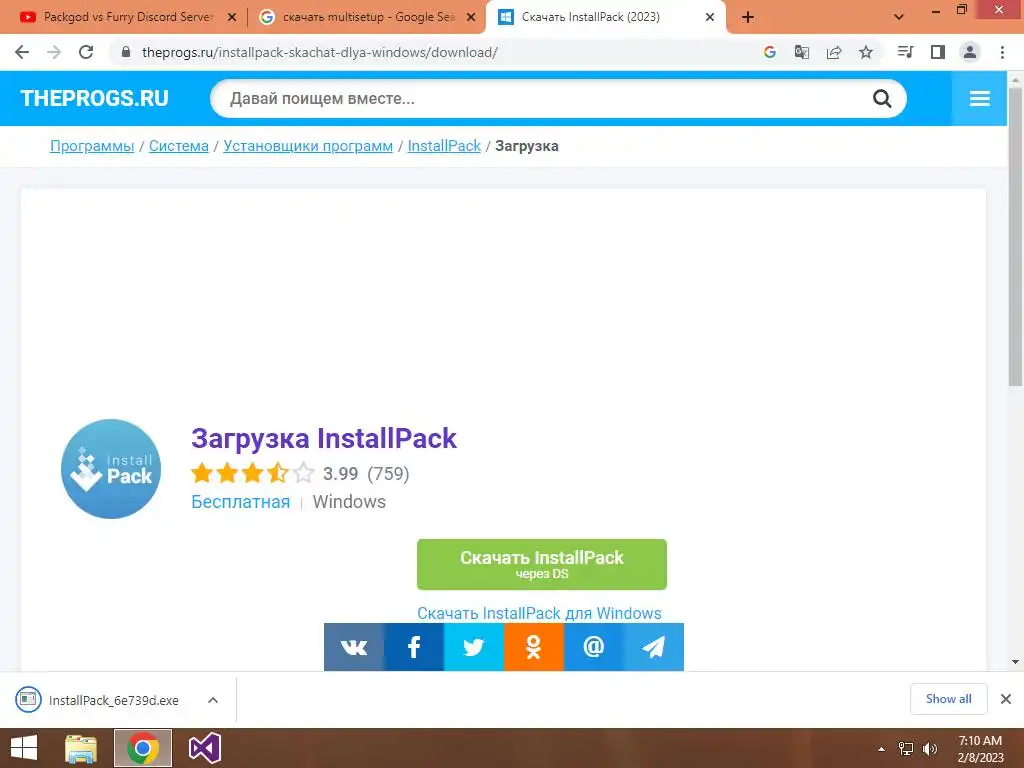Open Chrome three-dot menu
Screen dimensions: 1024x768
point(1002,52)
